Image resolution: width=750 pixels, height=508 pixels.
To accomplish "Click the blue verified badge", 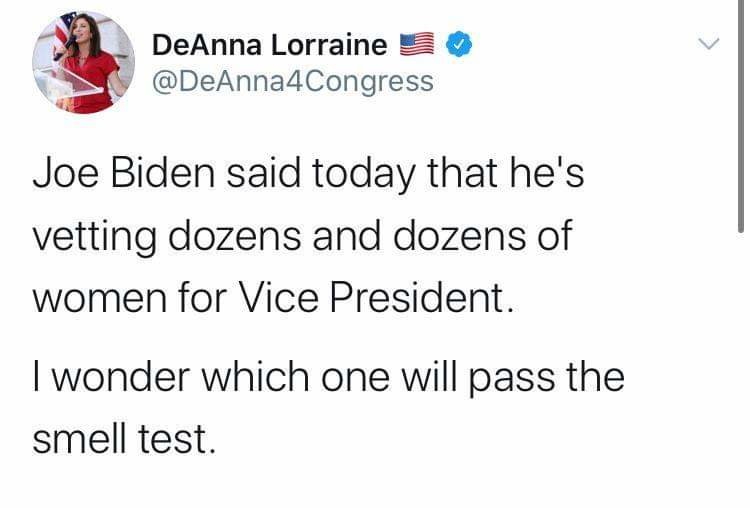I will coord(458,45).
